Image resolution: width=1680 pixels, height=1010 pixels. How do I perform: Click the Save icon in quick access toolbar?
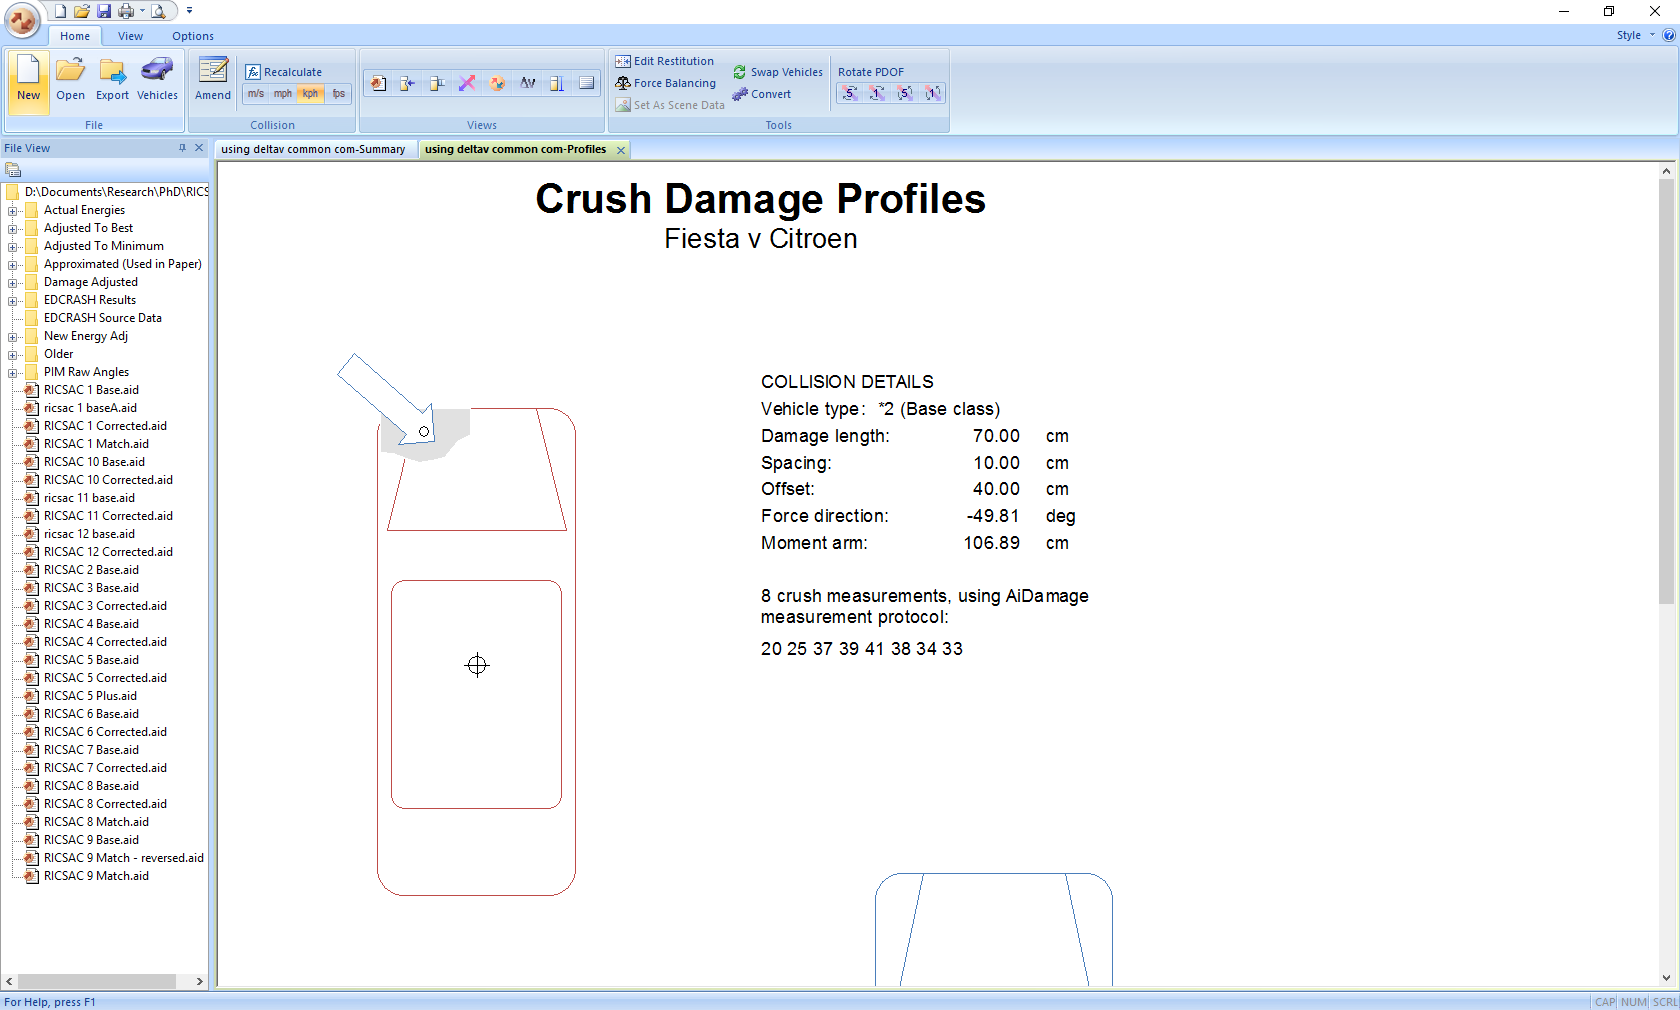[x=104, y=11]
